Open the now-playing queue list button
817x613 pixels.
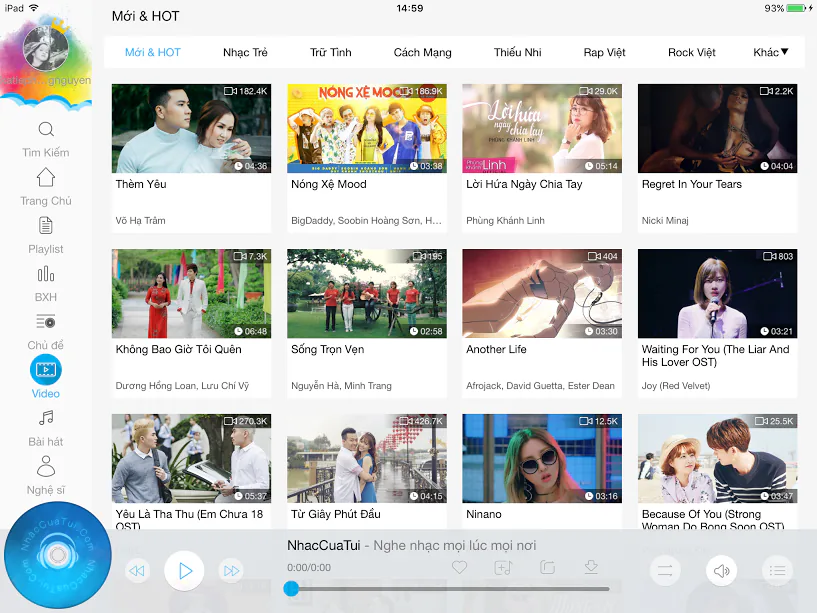[777, 571]
